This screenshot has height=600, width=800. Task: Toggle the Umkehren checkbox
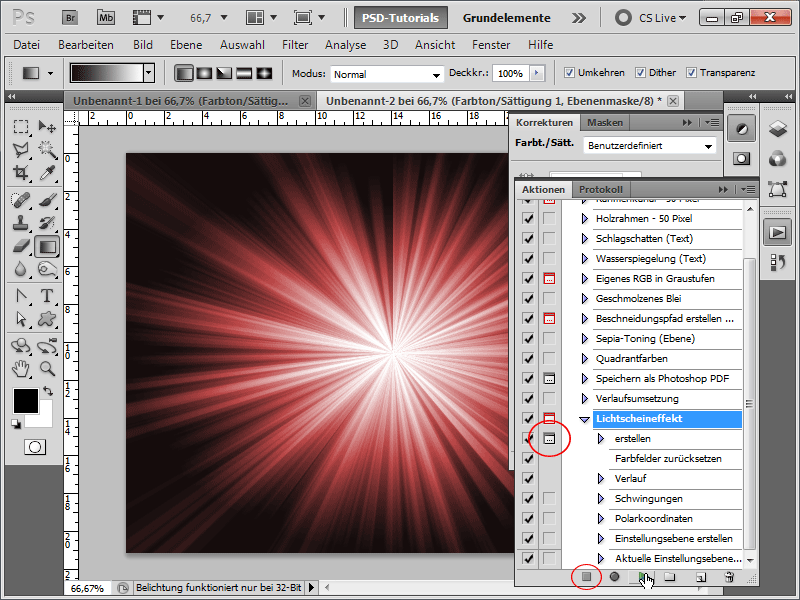569,73
